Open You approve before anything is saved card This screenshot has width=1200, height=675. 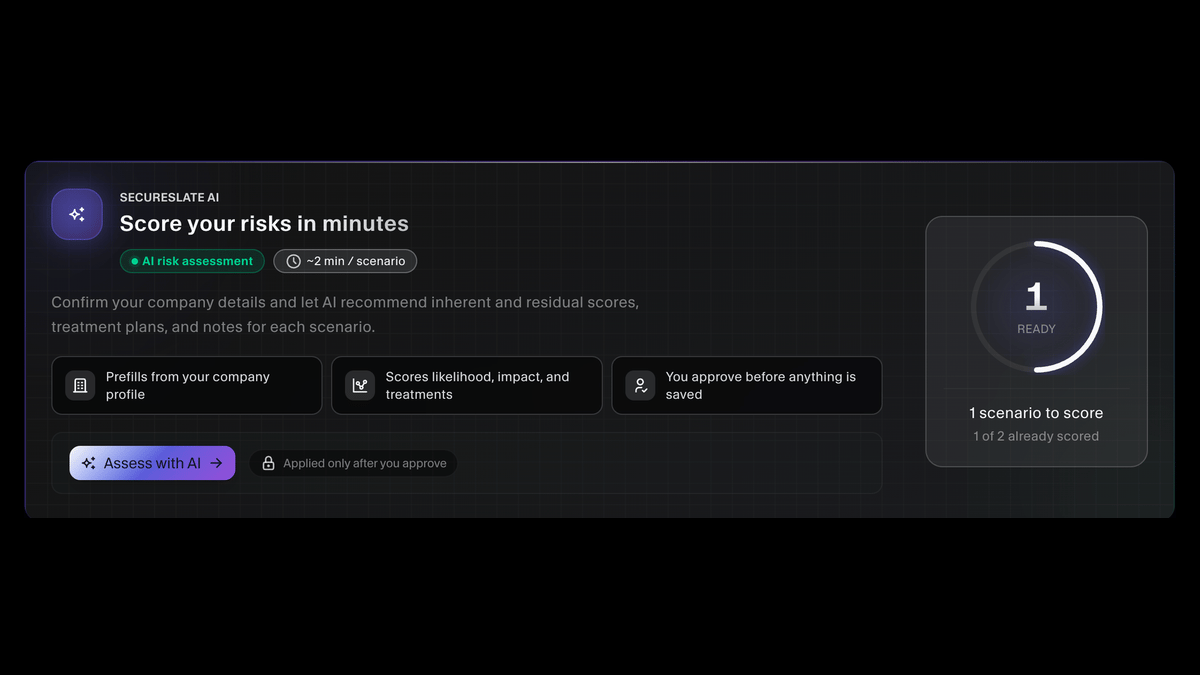[x=747, y=385]
